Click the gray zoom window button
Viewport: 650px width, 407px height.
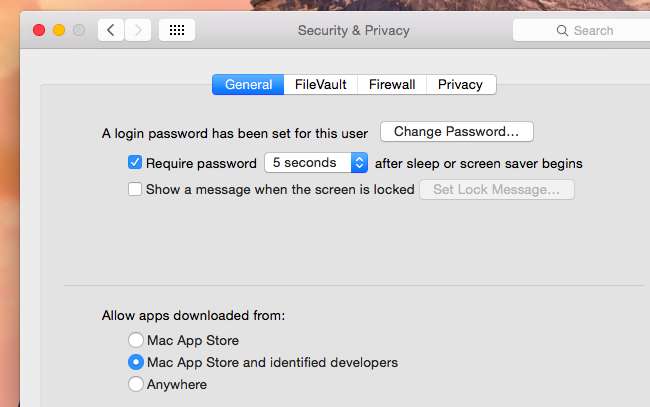coord(79,30)
